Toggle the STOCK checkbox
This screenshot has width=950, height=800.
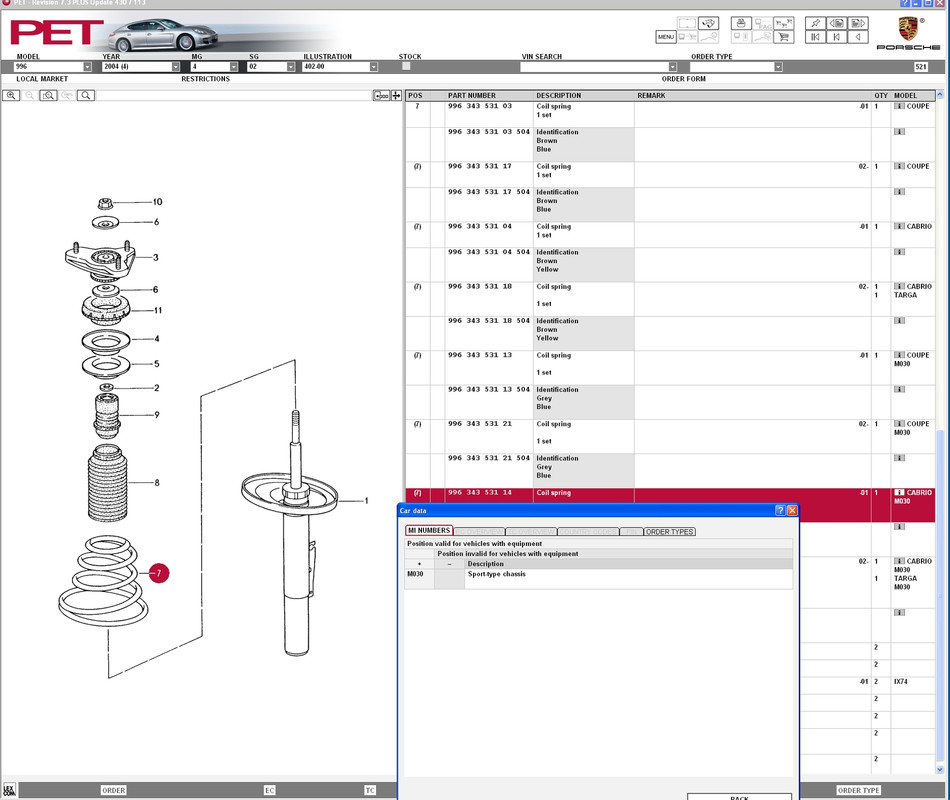coord(406,66)
